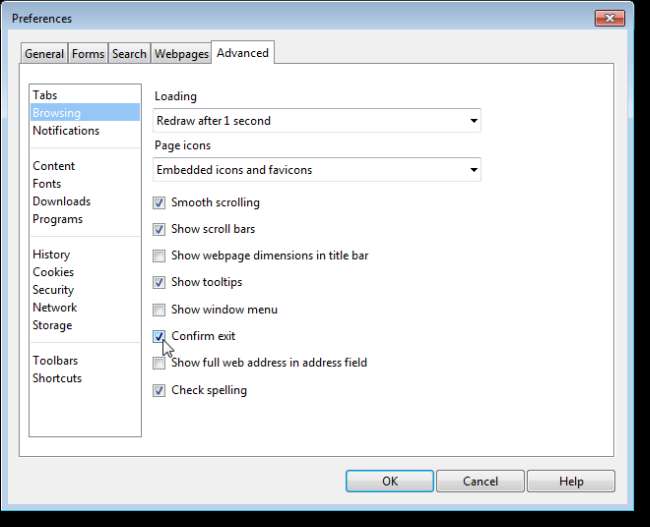650x527 pixels.
Task: Go to the Webpages tab
Action: [181, 53]
